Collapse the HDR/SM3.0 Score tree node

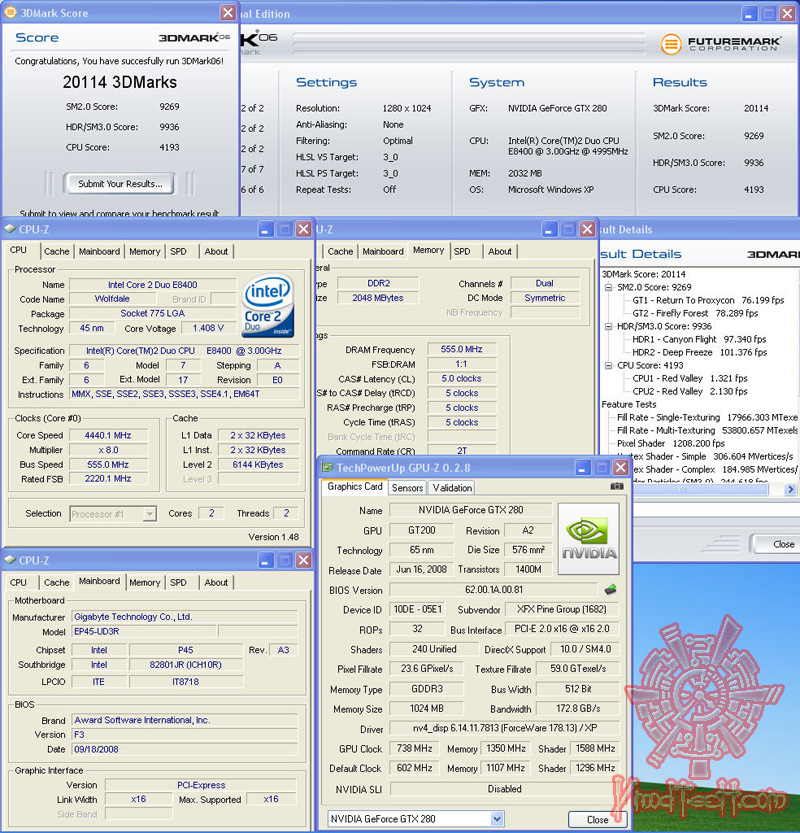[x=609, y=326]
